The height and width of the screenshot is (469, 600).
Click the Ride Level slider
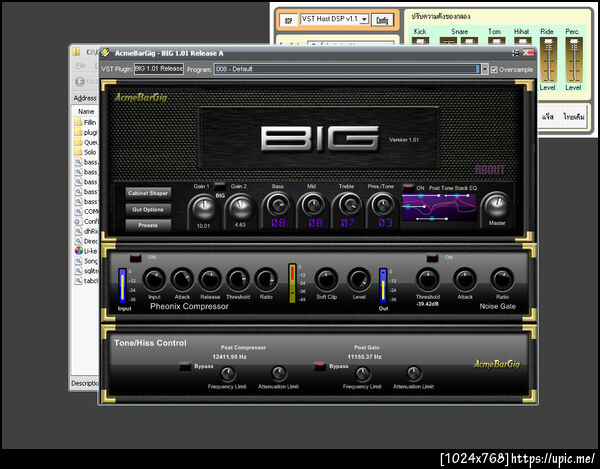[x=548, y=60]
